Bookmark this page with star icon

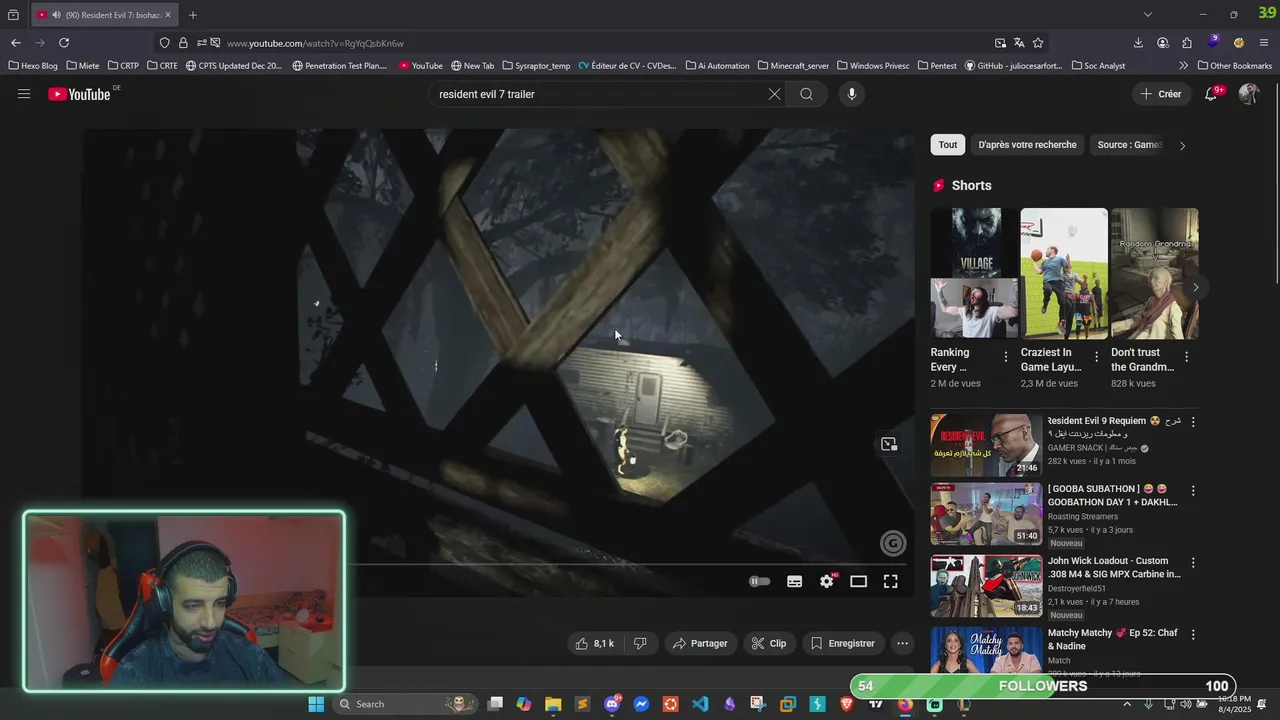[1038, 43]
